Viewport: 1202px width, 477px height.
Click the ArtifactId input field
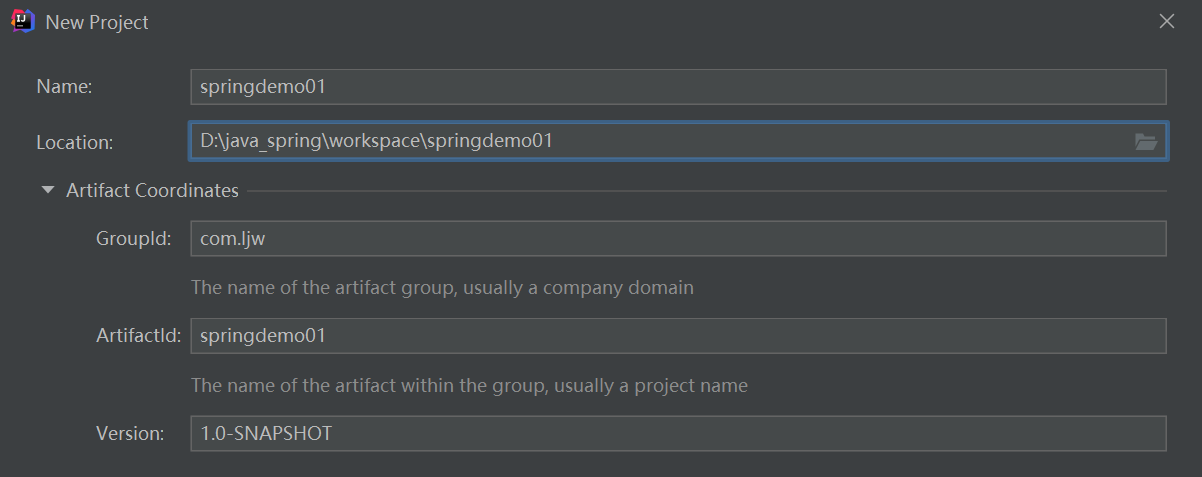(x=678, y=336)
